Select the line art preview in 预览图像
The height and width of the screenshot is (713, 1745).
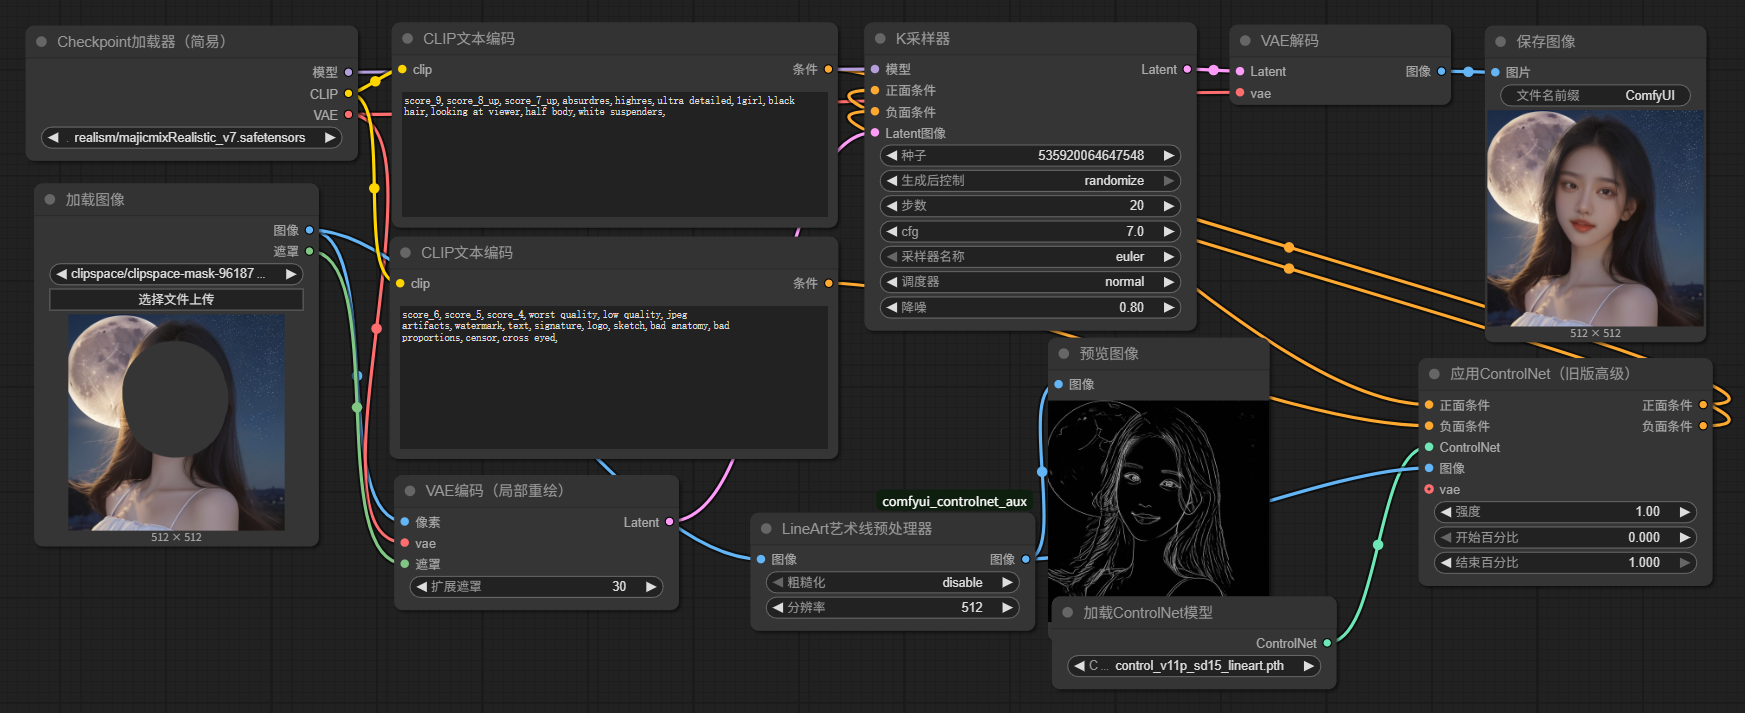pos(1158,499)
